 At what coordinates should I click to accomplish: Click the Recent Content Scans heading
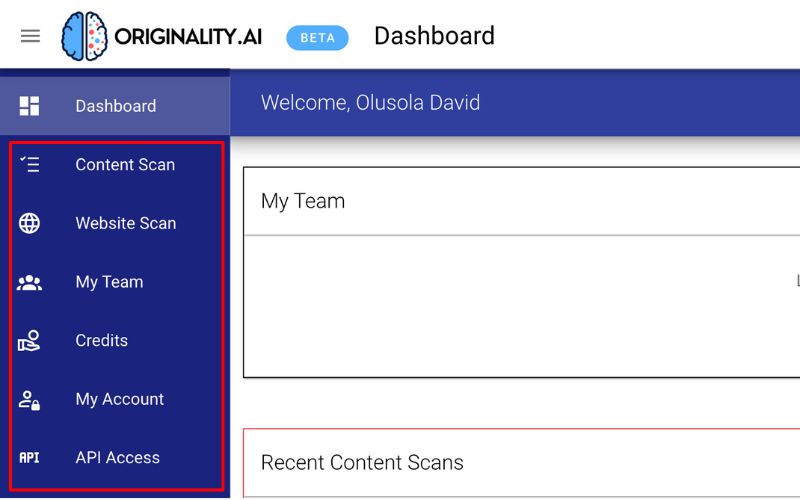362,463
